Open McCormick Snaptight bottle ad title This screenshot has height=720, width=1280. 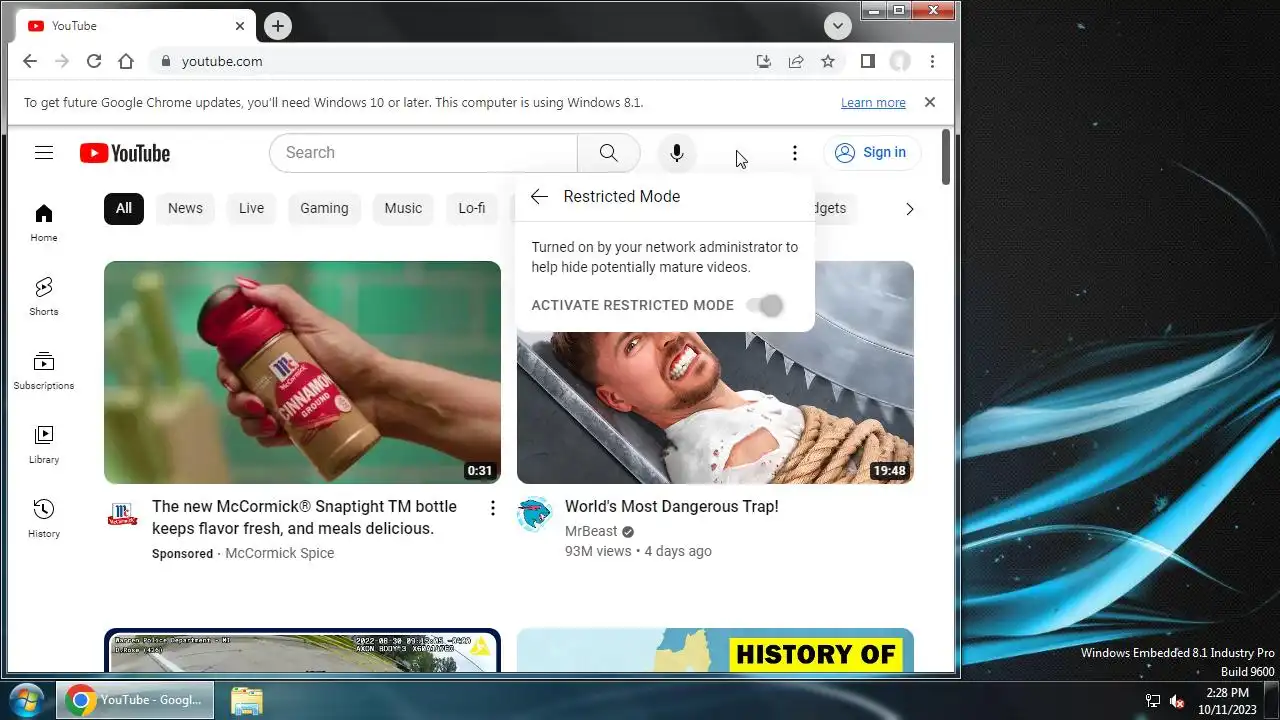pyautogui.click(x=305, y=518)
